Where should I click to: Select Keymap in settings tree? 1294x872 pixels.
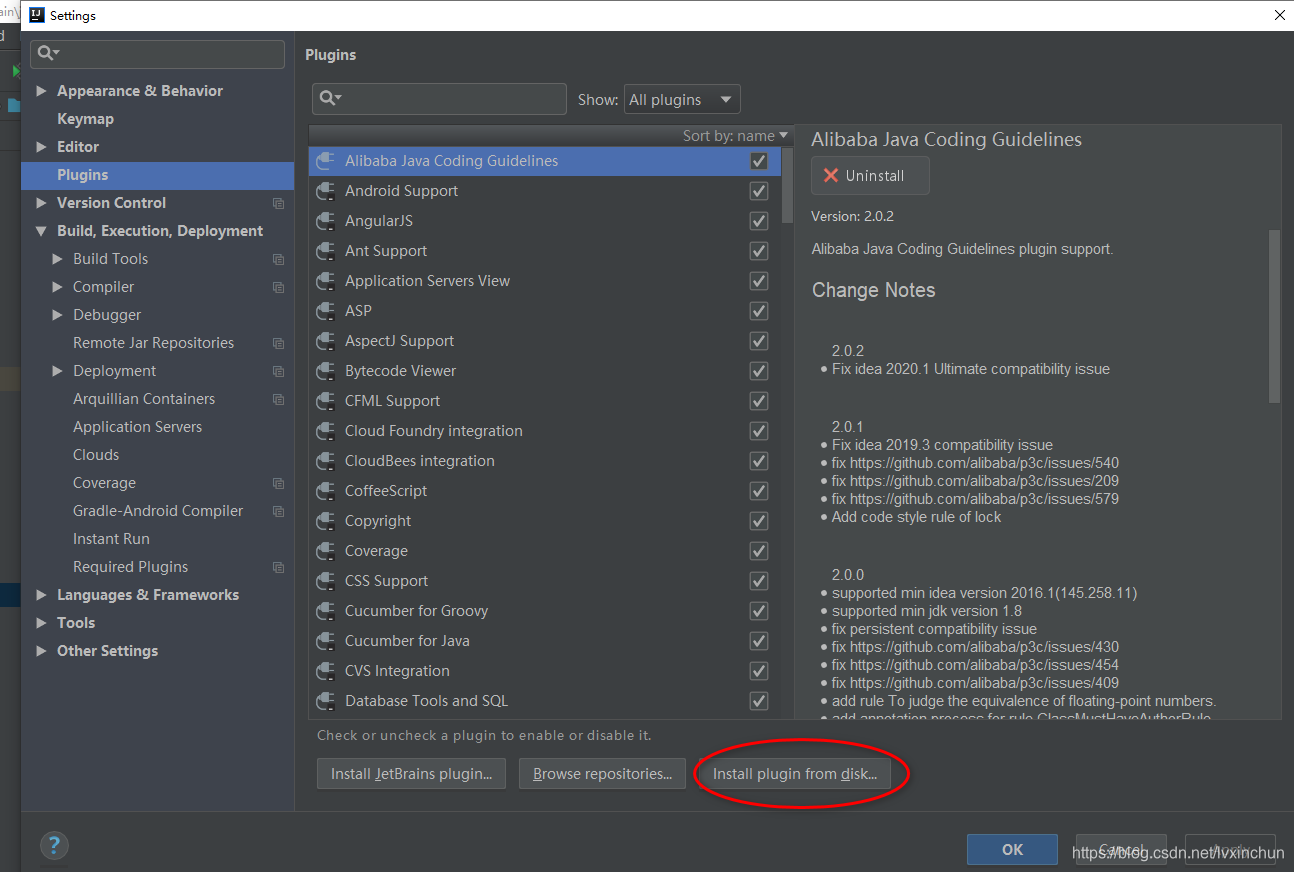(85, 119)
